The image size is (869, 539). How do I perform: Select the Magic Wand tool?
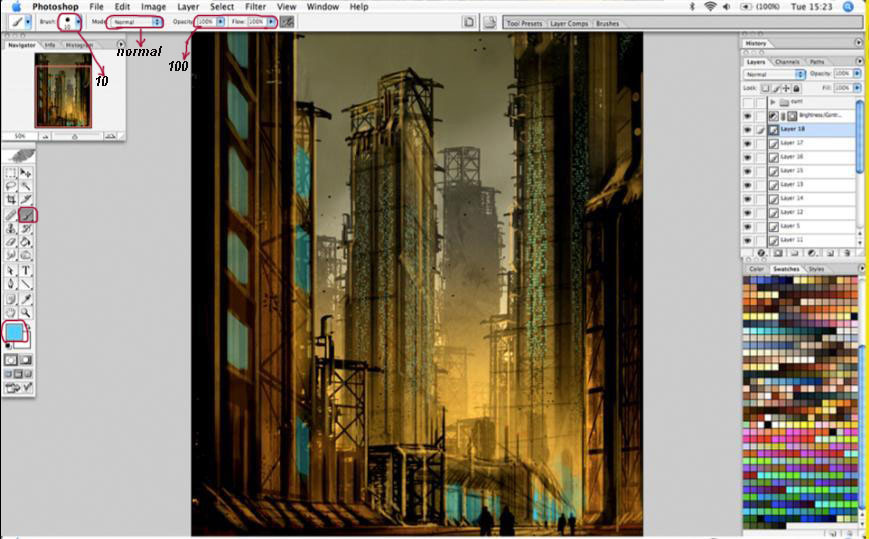click(25, 186)
